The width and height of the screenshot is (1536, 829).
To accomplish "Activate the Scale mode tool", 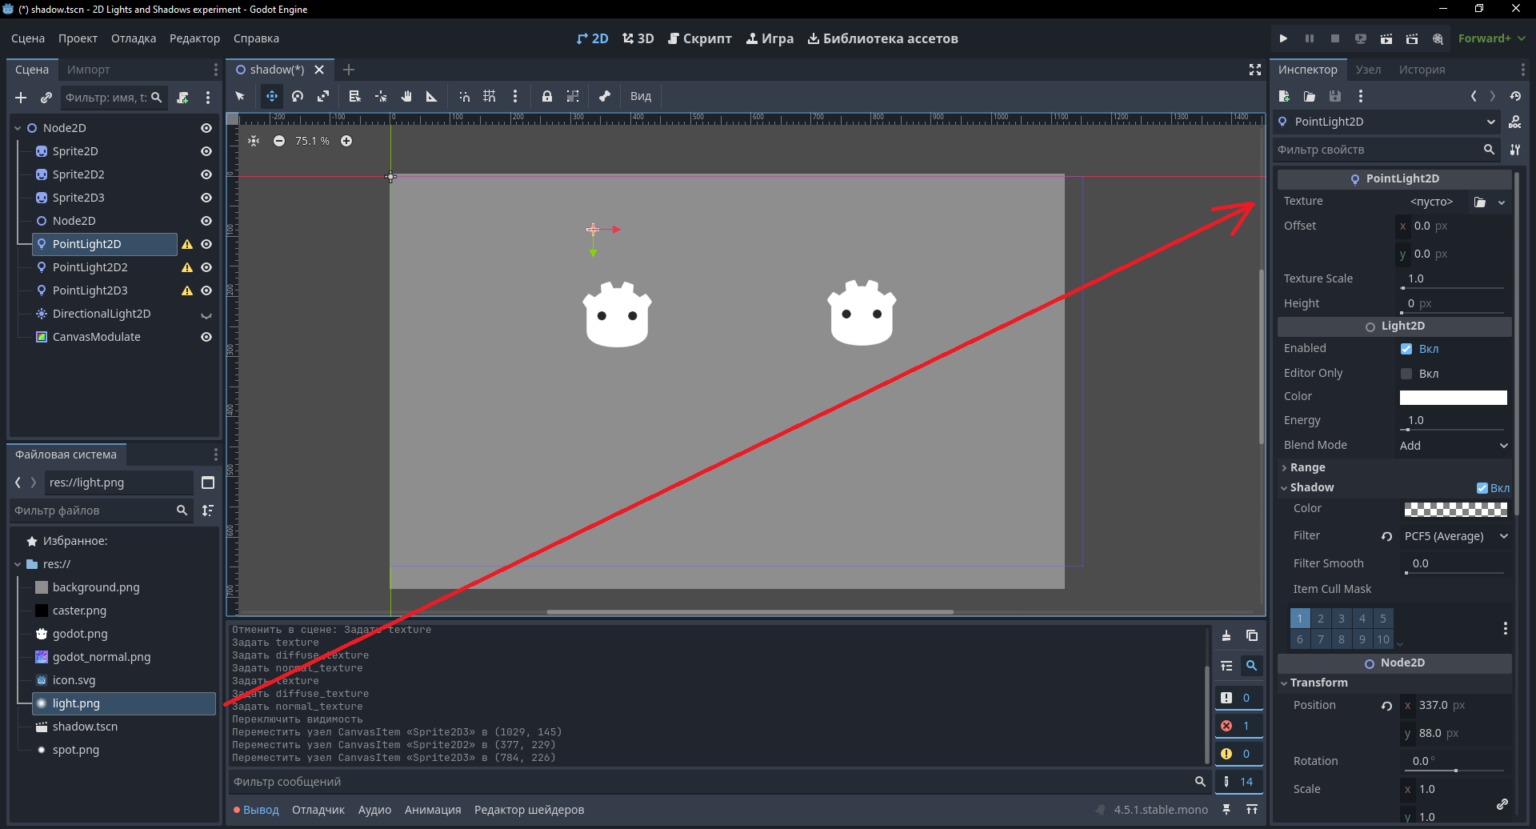I will coord(323,96).
